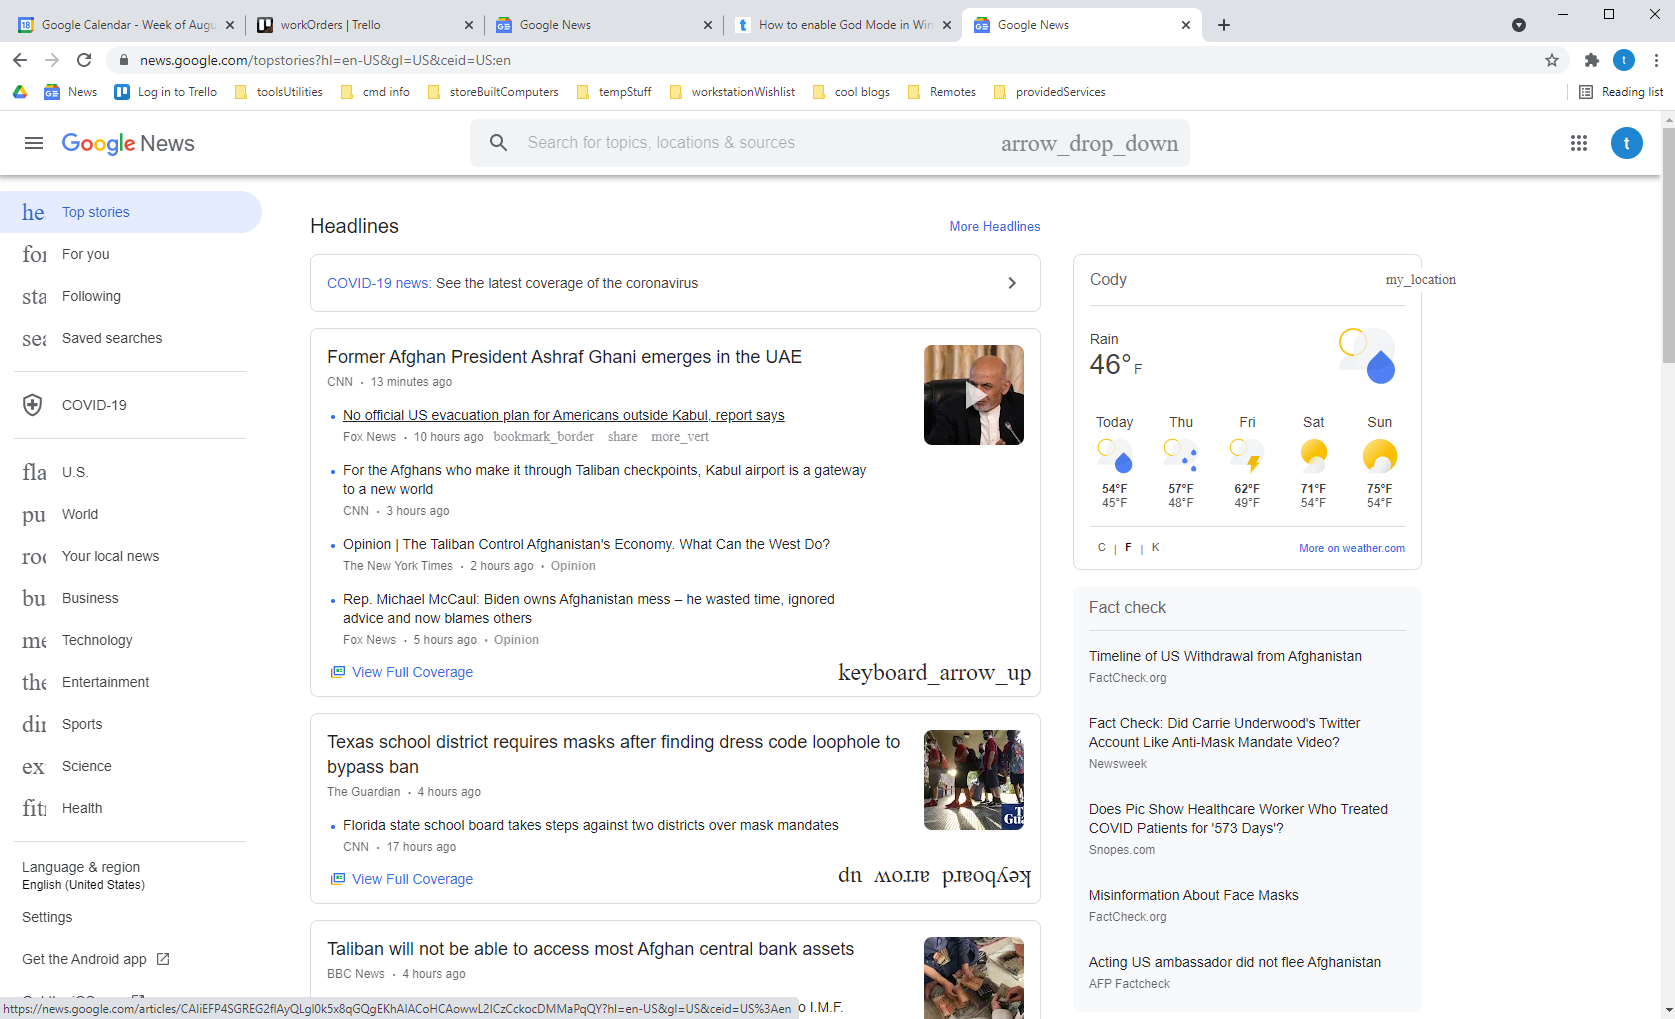1675x1019 pixels.
Task: Open the Chrome extensions puzzle icon
Action: (1592, 60)
